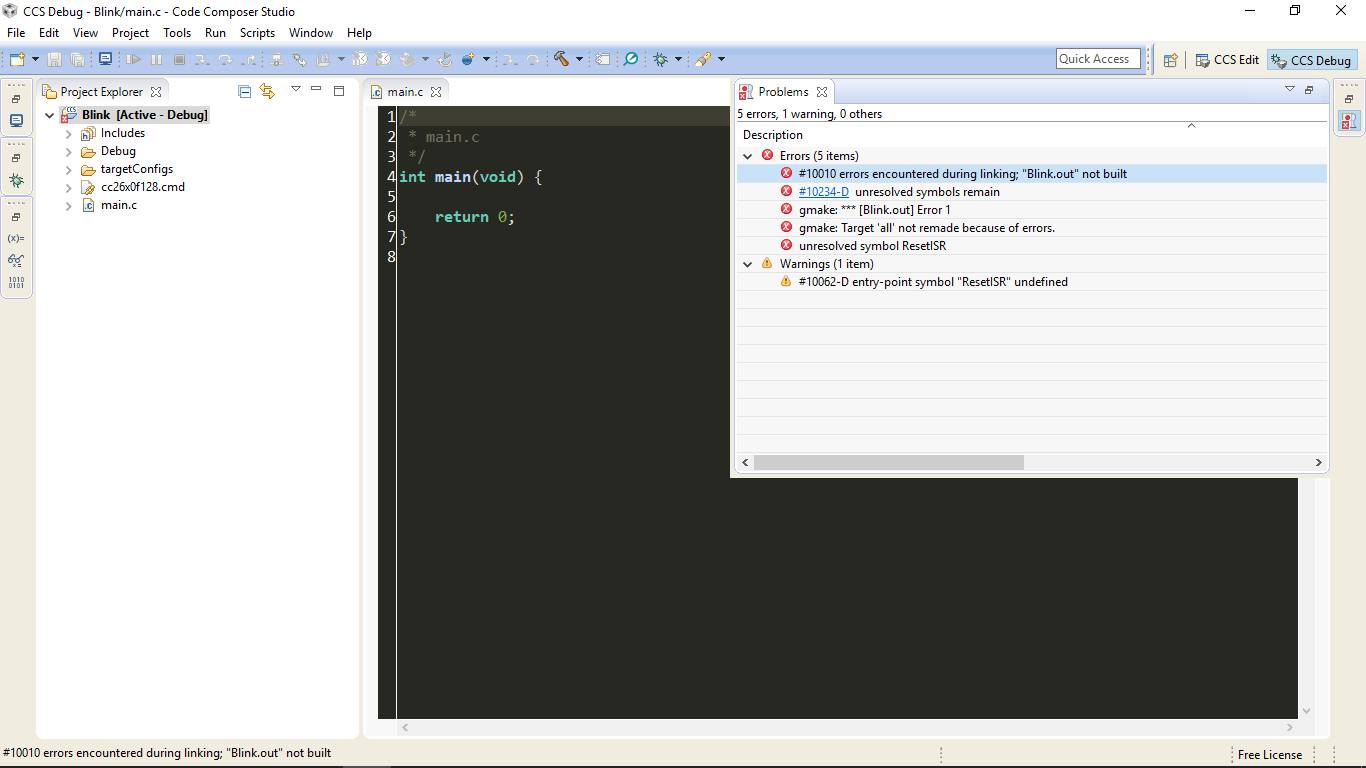Open the Variables view from left trim bar

(16, 238)
